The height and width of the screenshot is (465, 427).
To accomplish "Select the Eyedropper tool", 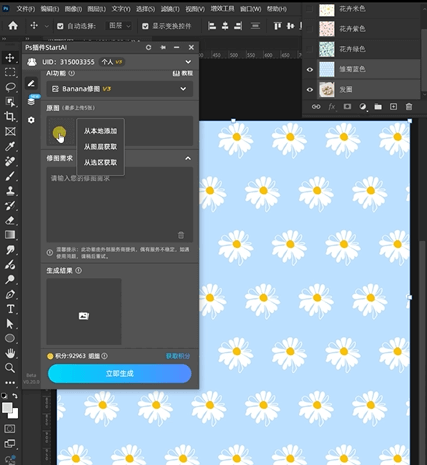I will [10, 146].
